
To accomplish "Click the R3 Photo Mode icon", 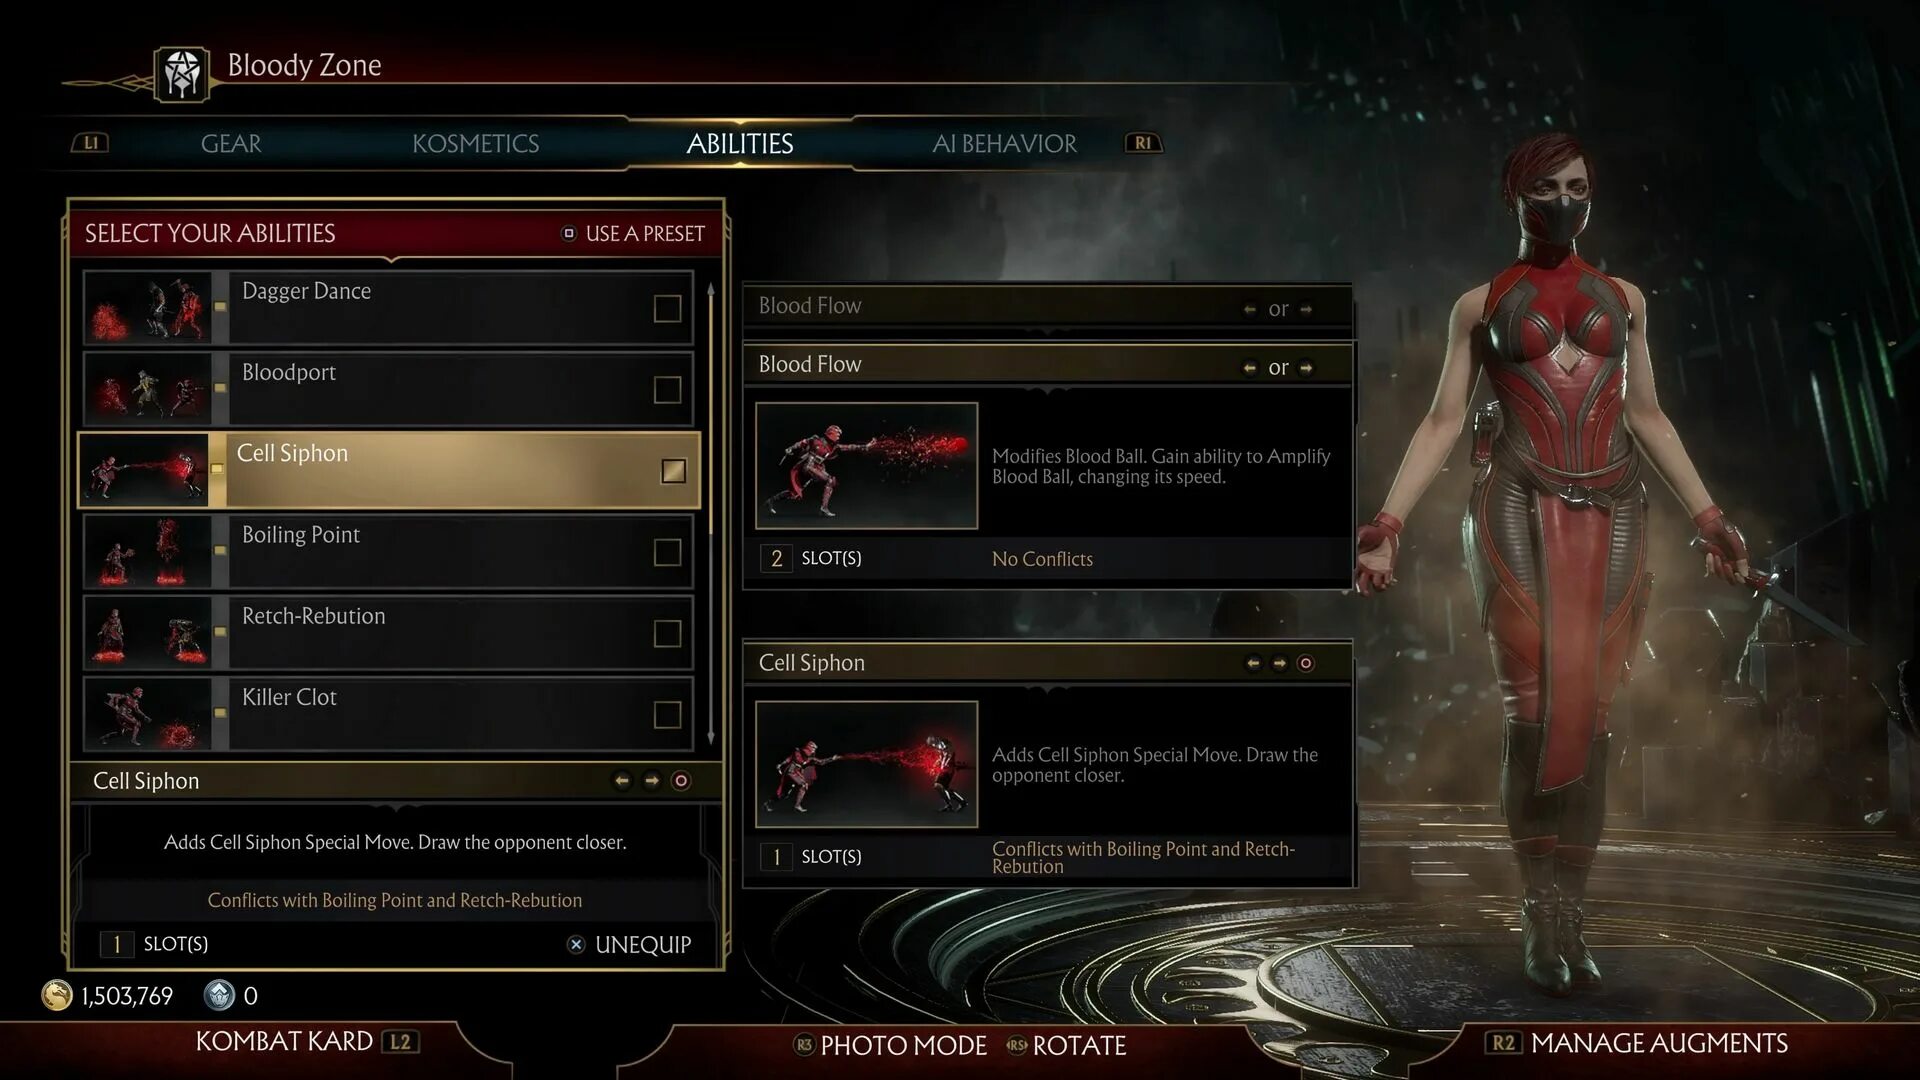I will 804,1045.
